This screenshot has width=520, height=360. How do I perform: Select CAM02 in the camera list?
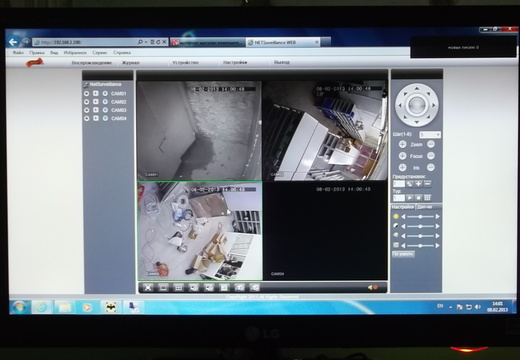click(119, 102)
